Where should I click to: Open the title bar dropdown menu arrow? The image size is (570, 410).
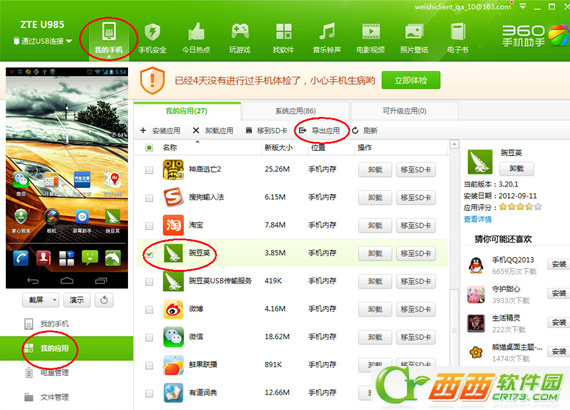pyautogui.click(x=523, y=6)
